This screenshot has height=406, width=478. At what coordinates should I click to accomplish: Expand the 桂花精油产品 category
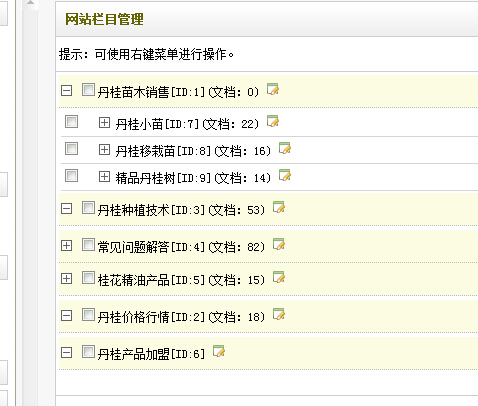coord(67,279)
